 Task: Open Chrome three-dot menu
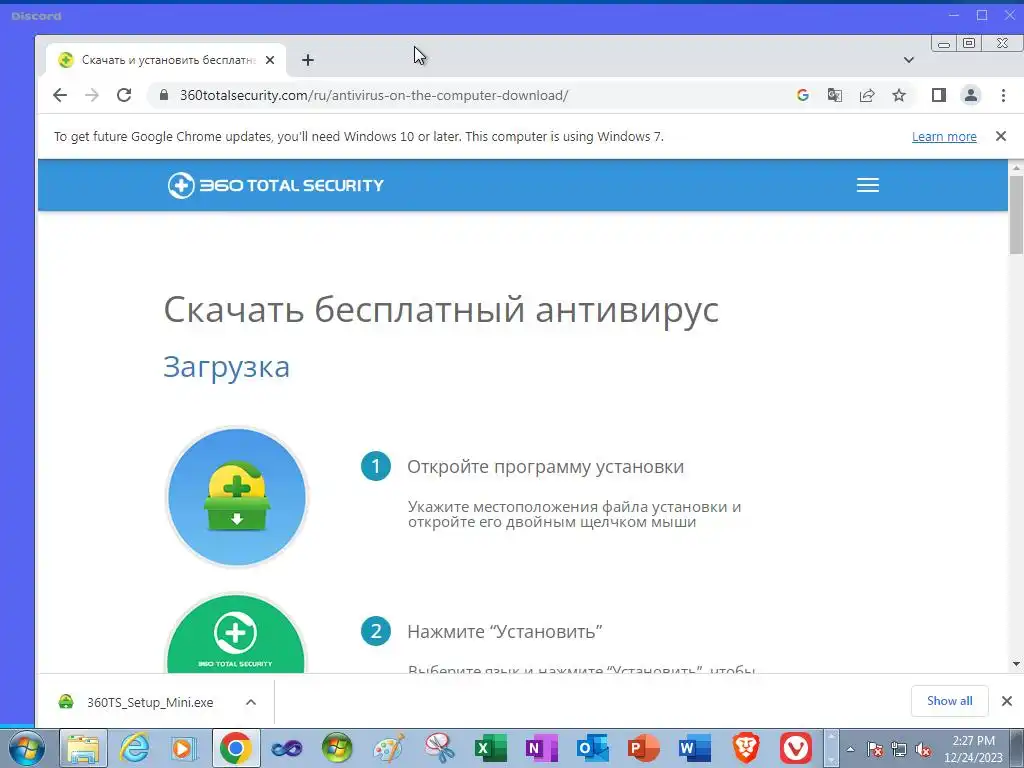coord(1003,95)
